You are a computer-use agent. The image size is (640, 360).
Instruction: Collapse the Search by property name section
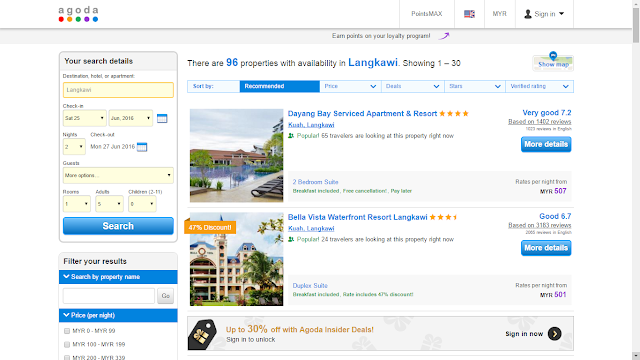coord(118,277)
